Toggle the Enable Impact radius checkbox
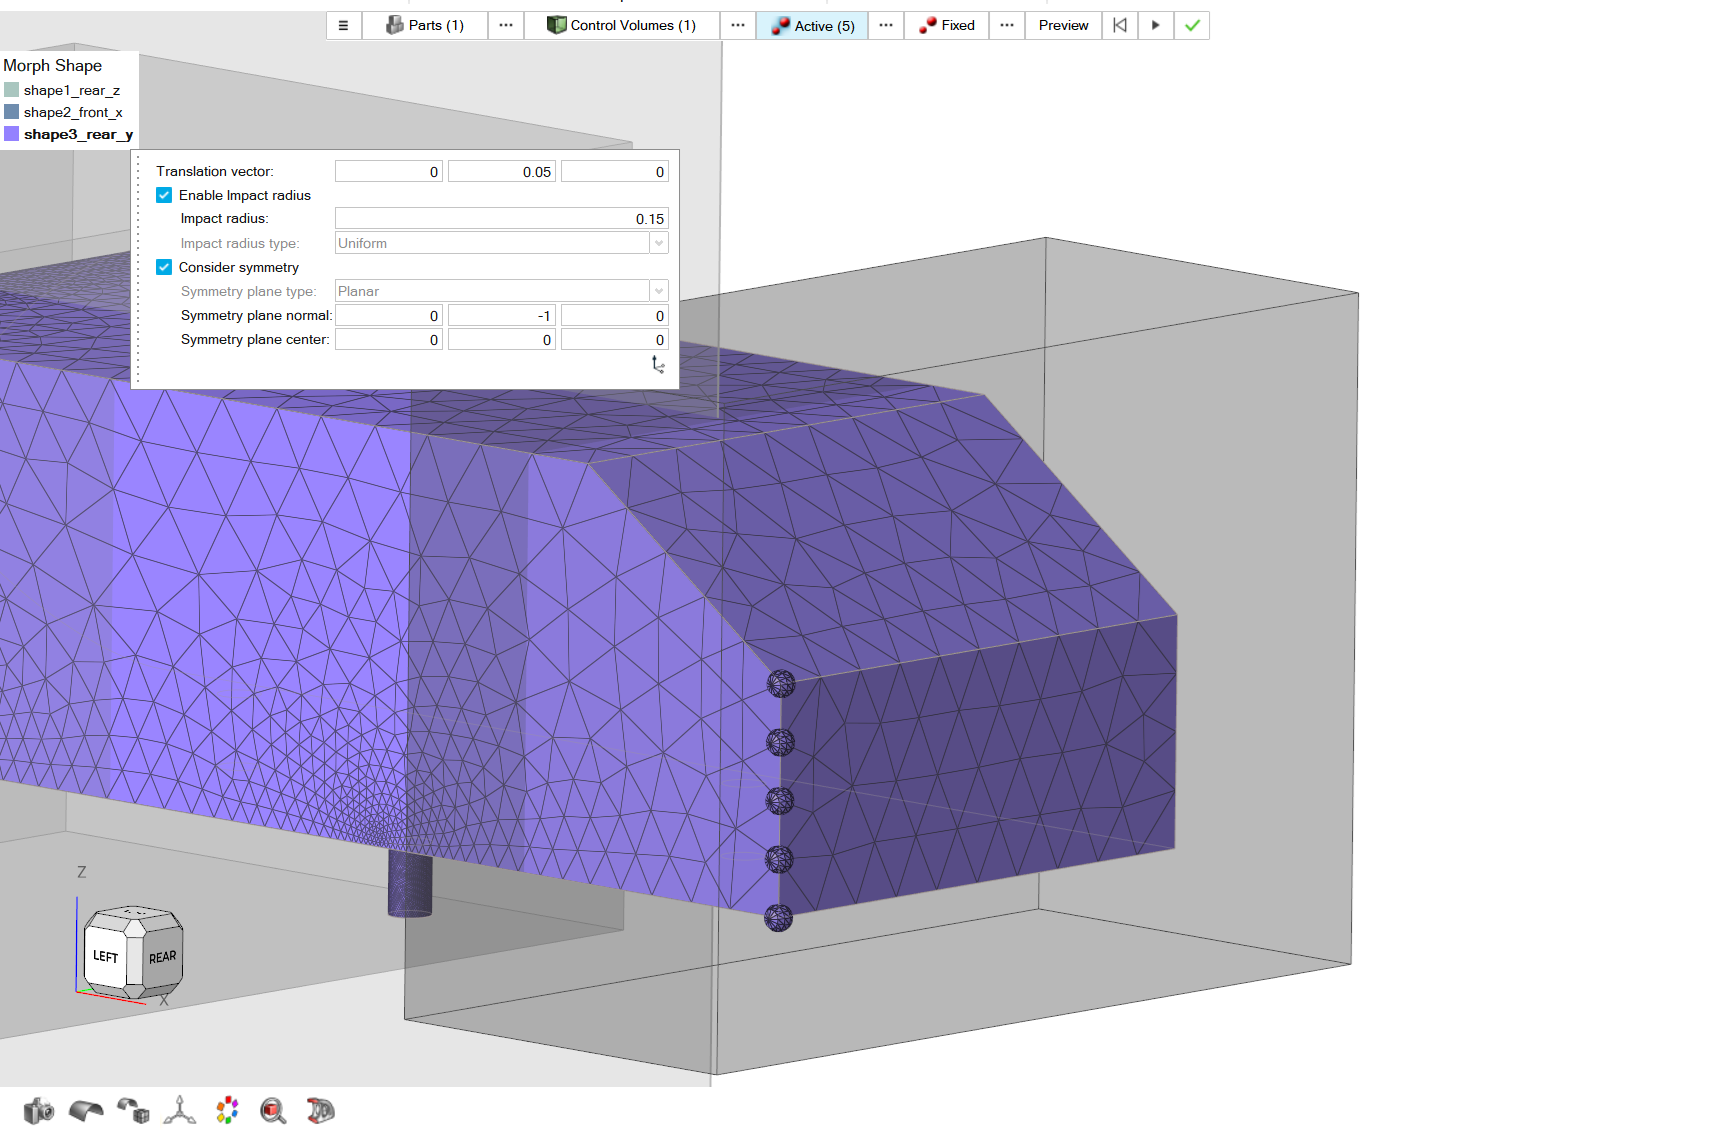The width and height of the screenshot is (1736, 1133). pos(164,196)
